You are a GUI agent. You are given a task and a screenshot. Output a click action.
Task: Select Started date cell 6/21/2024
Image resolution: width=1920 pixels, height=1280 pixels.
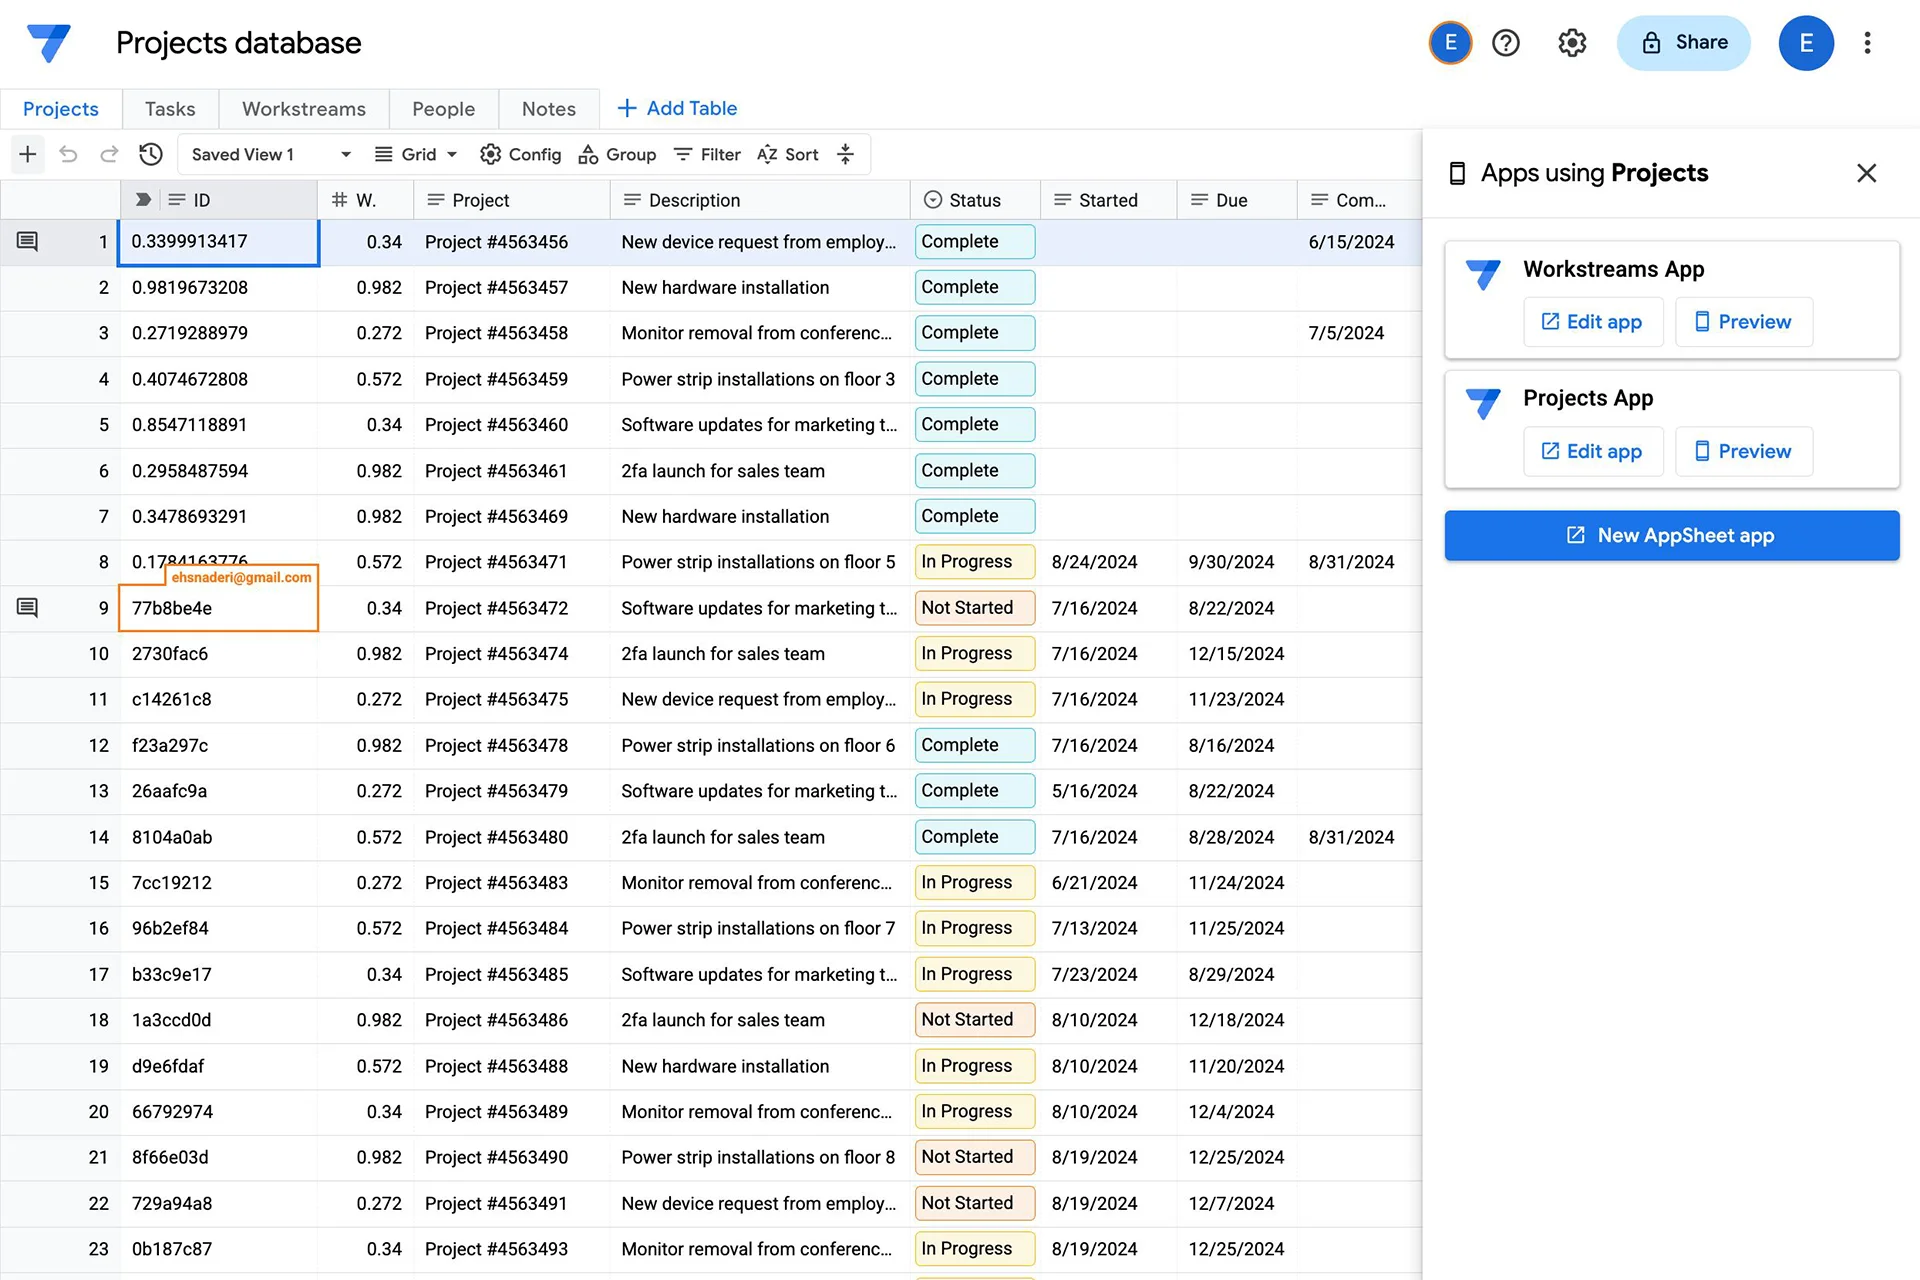[x=1108, y=883]
